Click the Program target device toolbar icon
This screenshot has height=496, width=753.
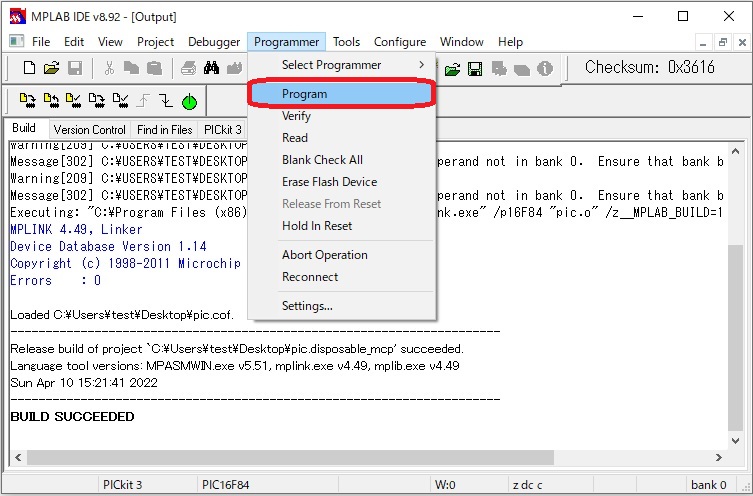click(27, 101)
